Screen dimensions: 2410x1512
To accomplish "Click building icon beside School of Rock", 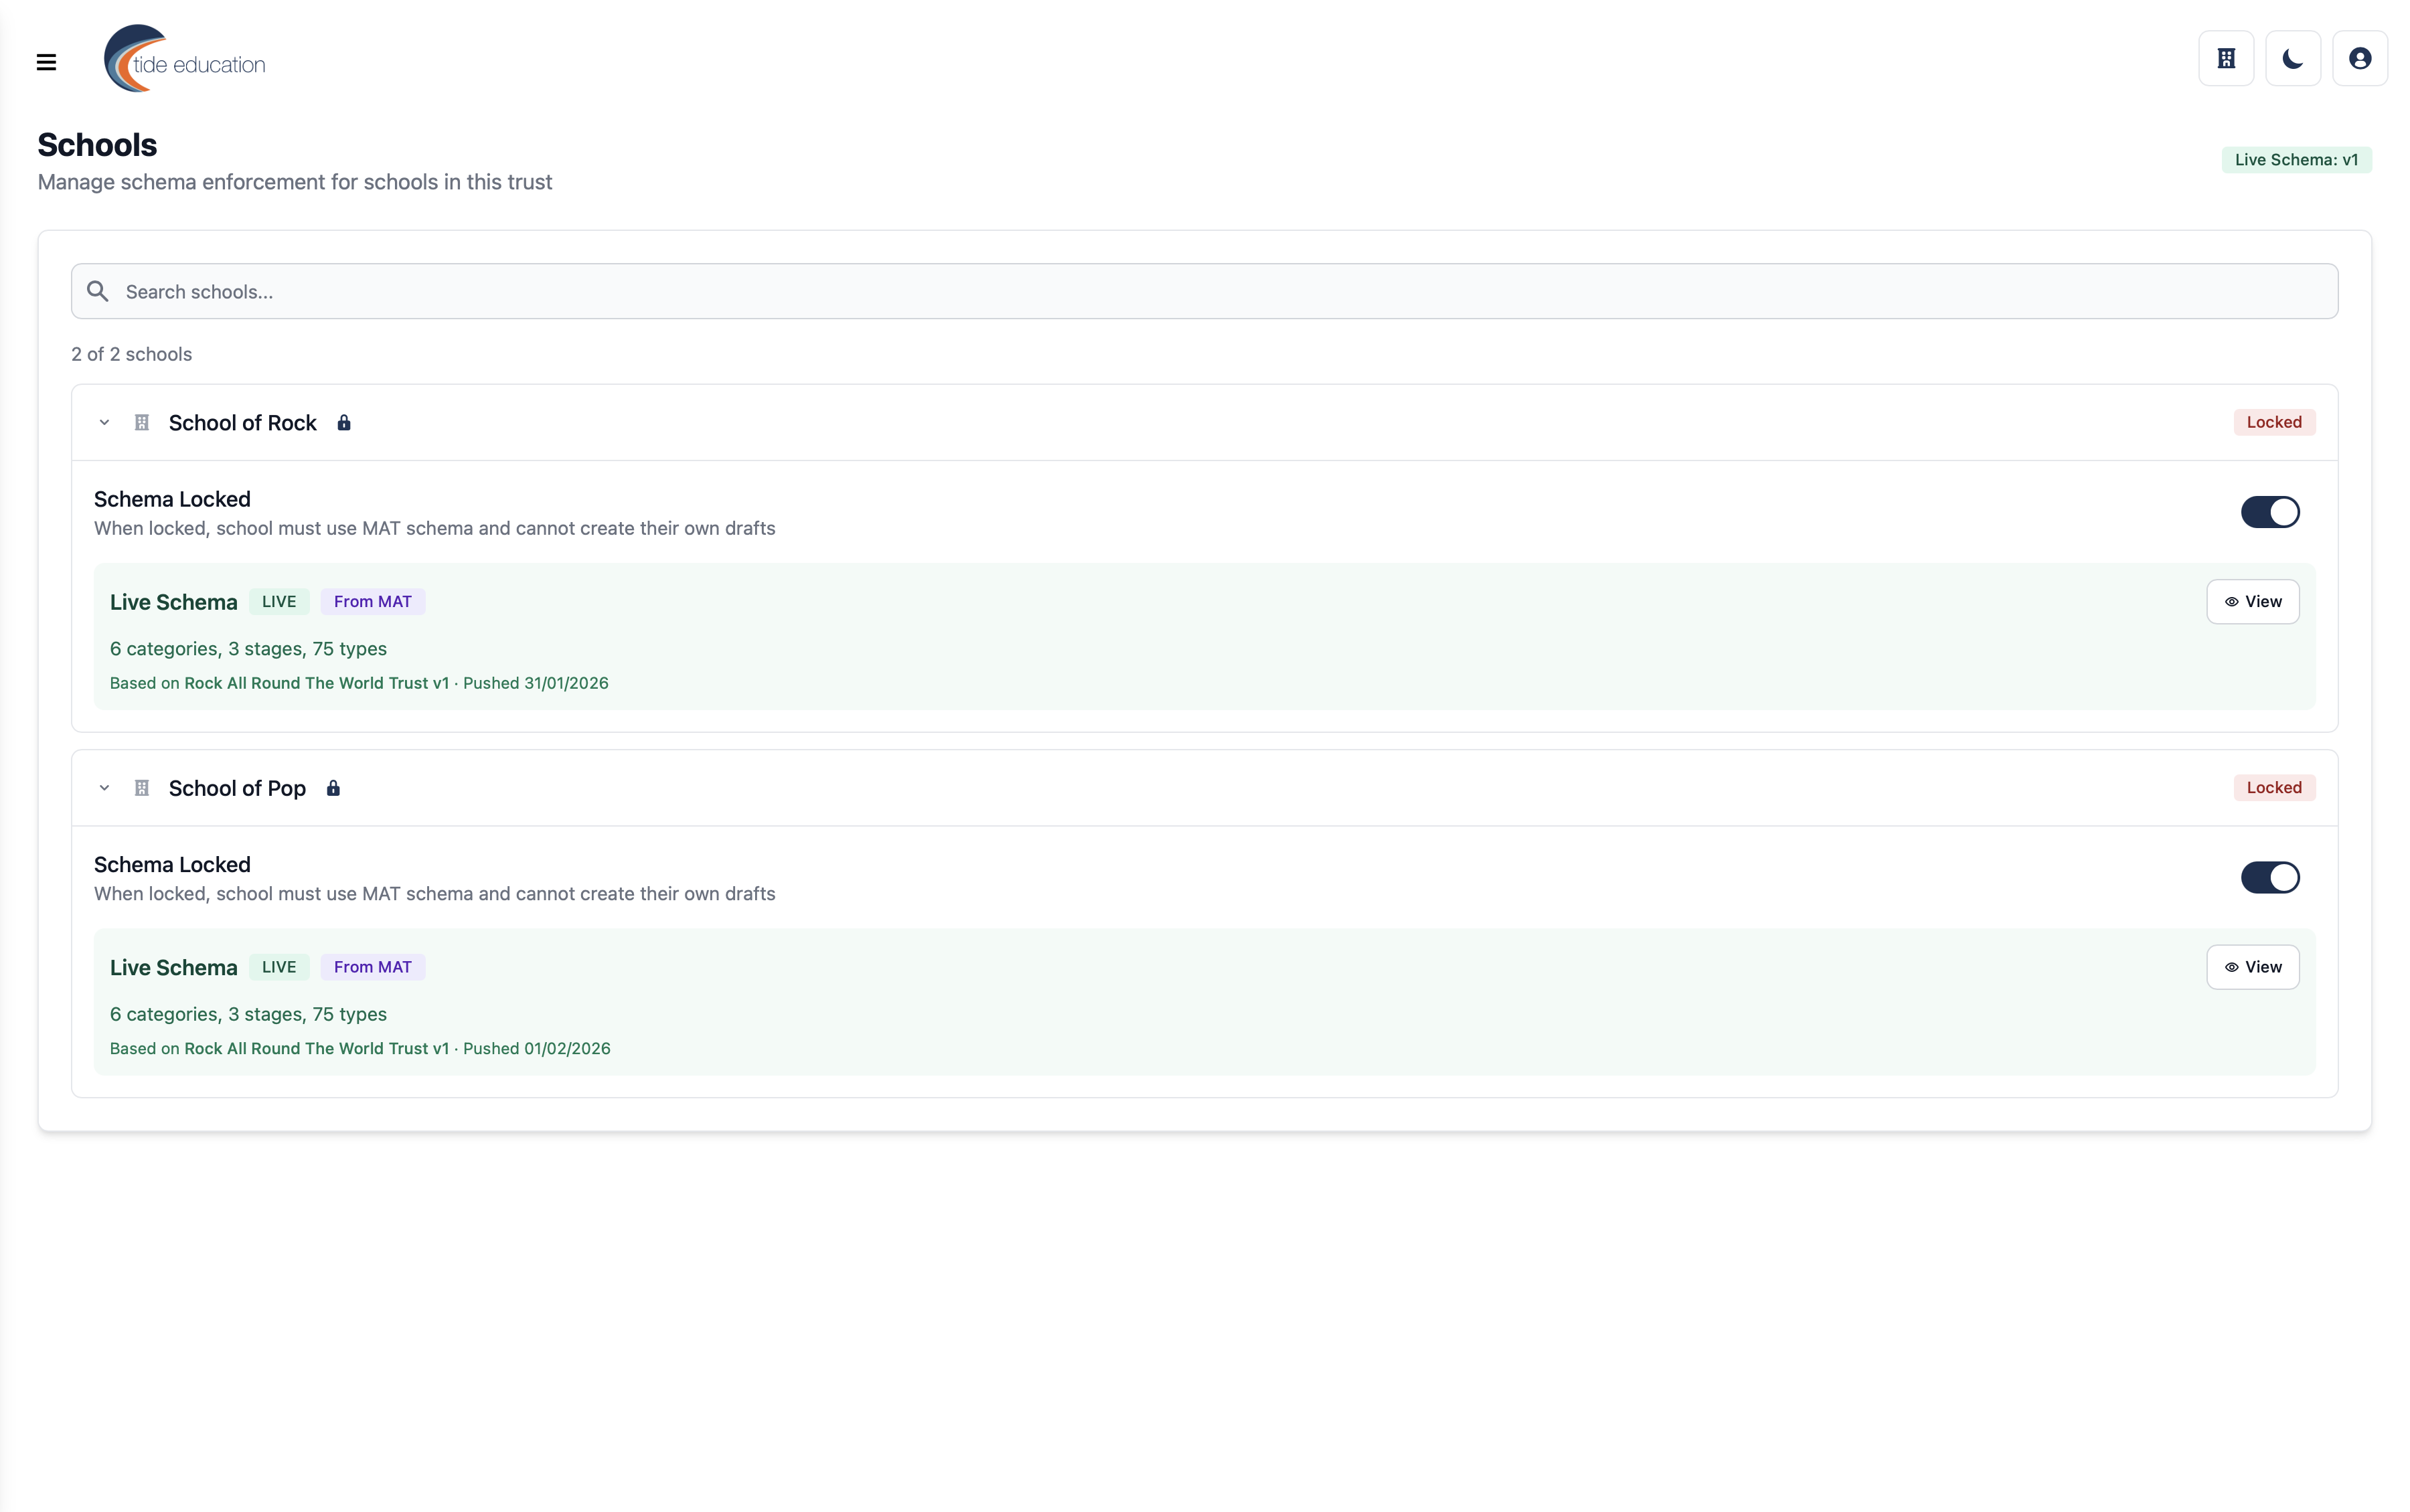I will [x=142, y=423].
